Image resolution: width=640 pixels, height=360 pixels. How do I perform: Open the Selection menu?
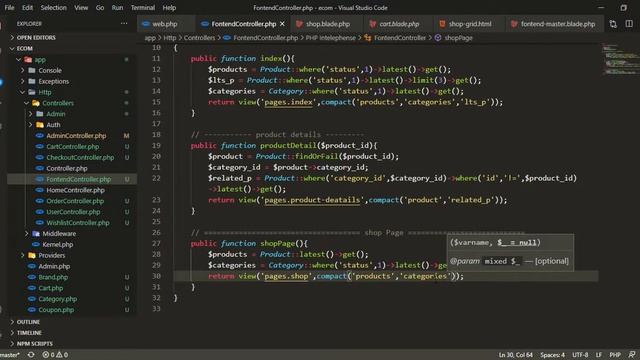point(53,8)
